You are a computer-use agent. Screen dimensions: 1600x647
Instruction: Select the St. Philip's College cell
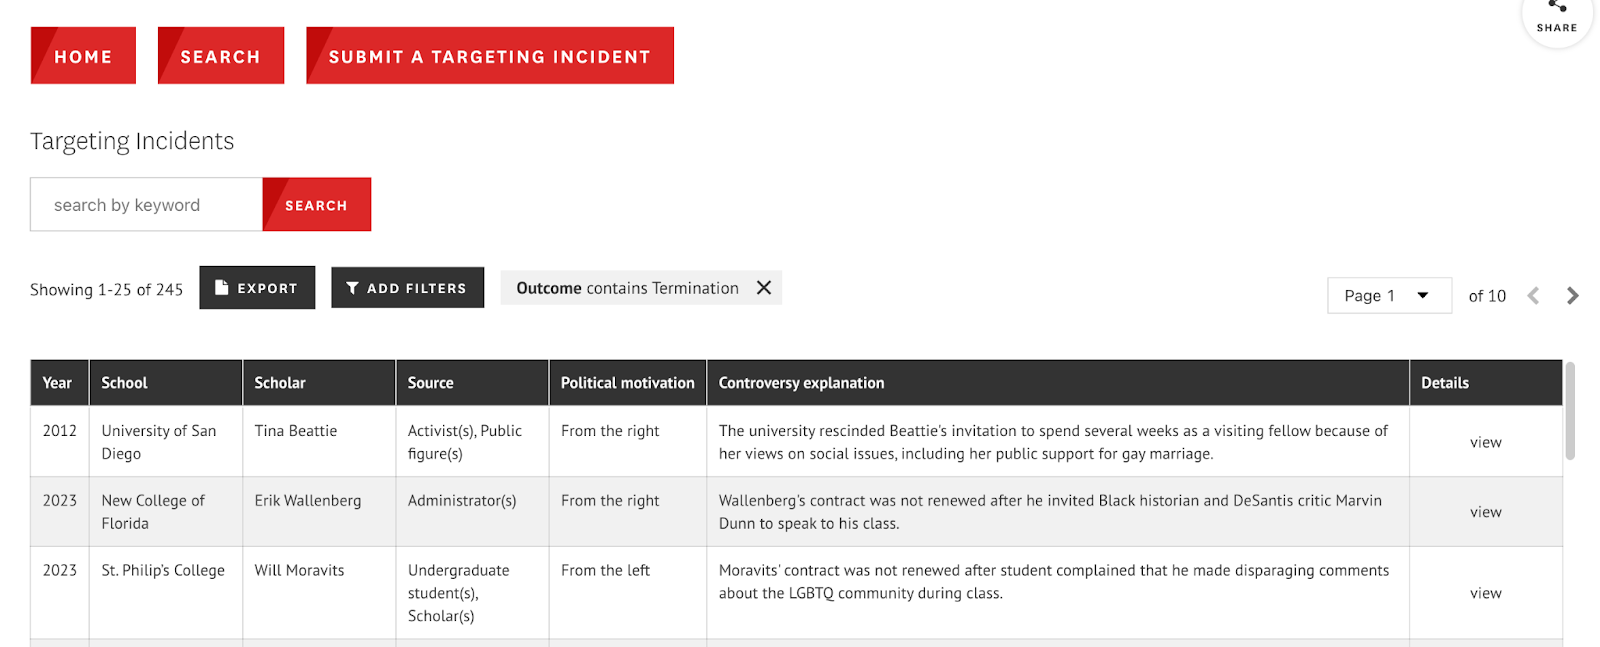[166, 593]
